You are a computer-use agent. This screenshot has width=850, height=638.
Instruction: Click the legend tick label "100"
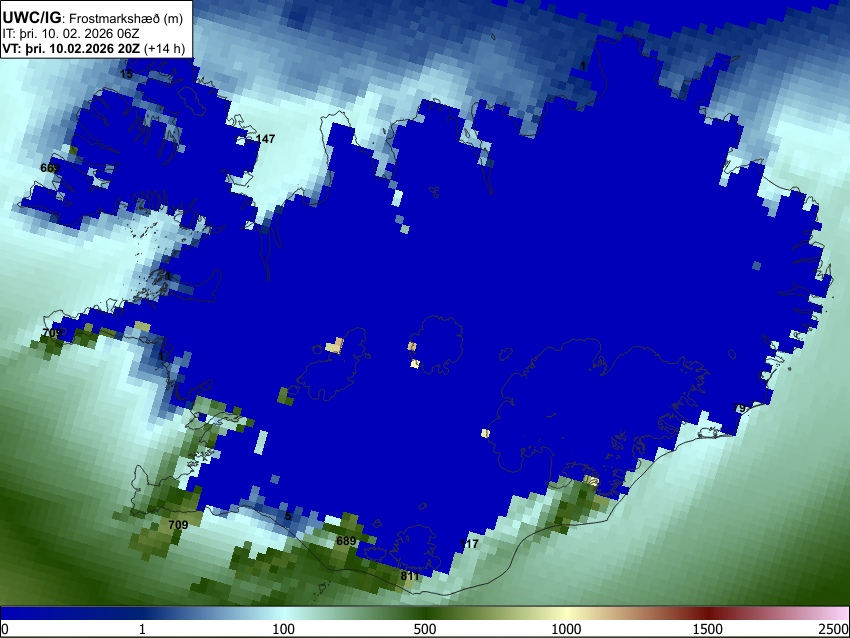tap(283, 629)
